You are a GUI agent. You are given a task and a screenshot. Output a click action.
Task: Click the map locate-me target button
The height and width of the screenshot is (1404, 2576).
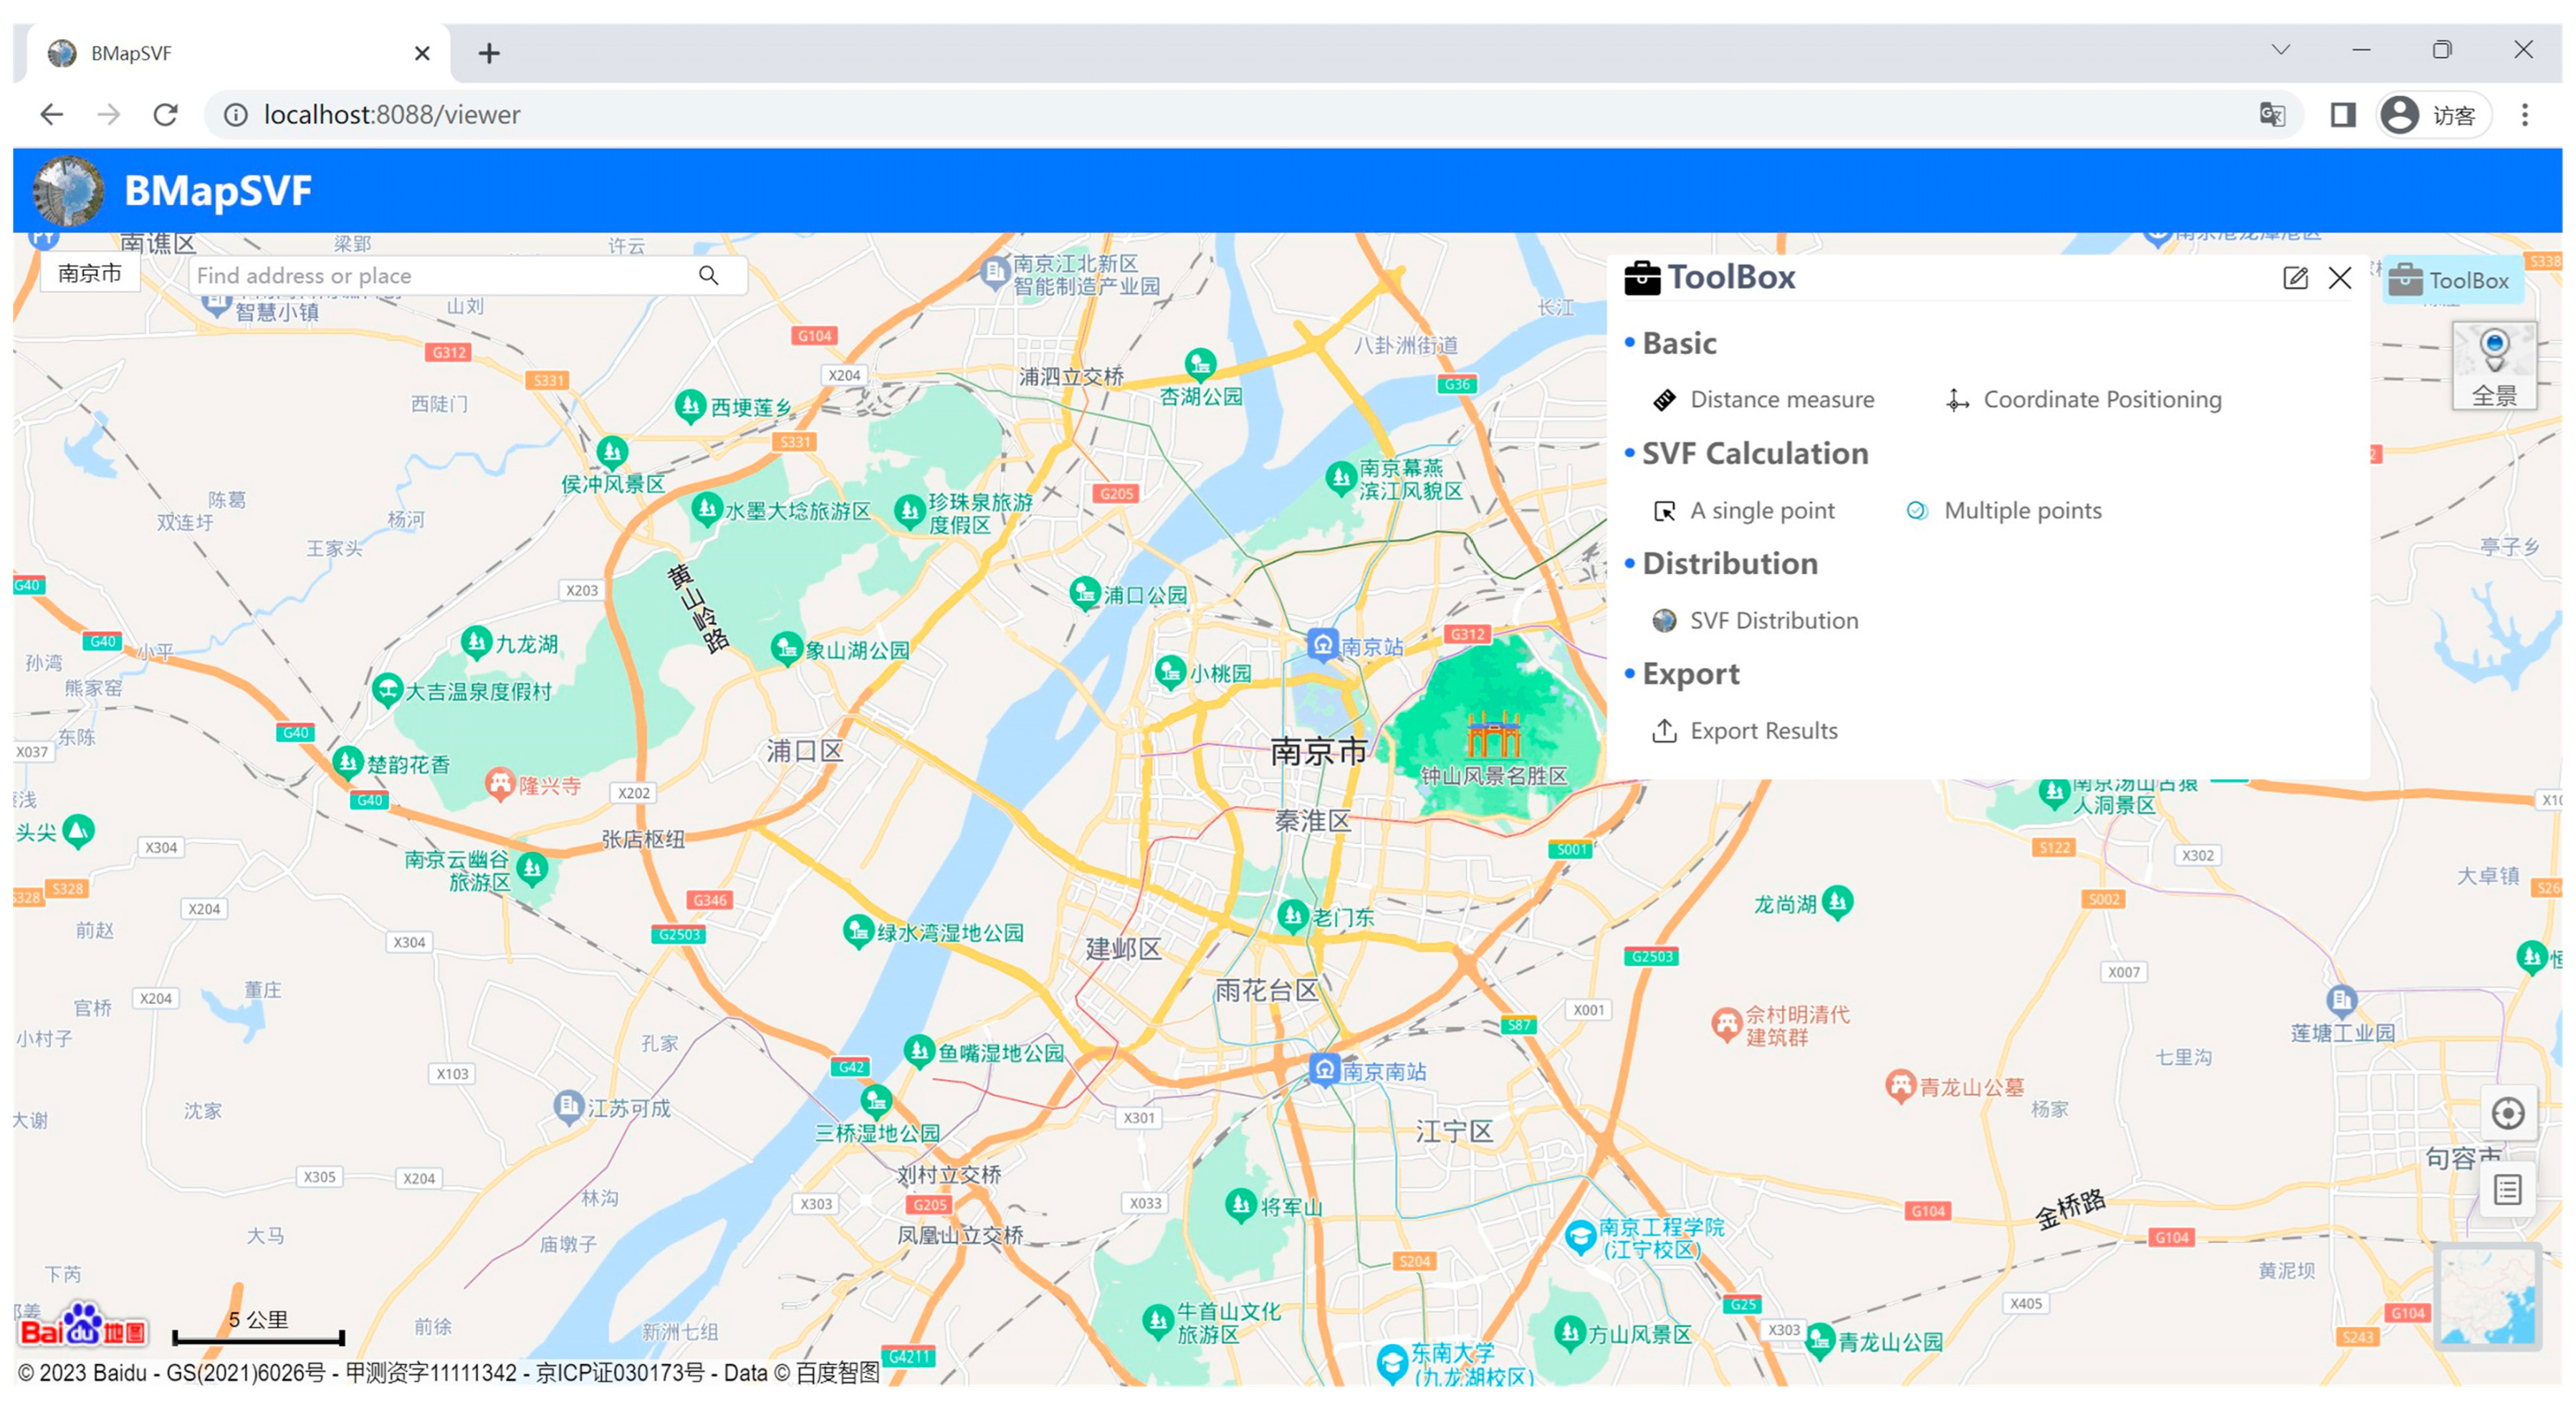(2507, 1113)
